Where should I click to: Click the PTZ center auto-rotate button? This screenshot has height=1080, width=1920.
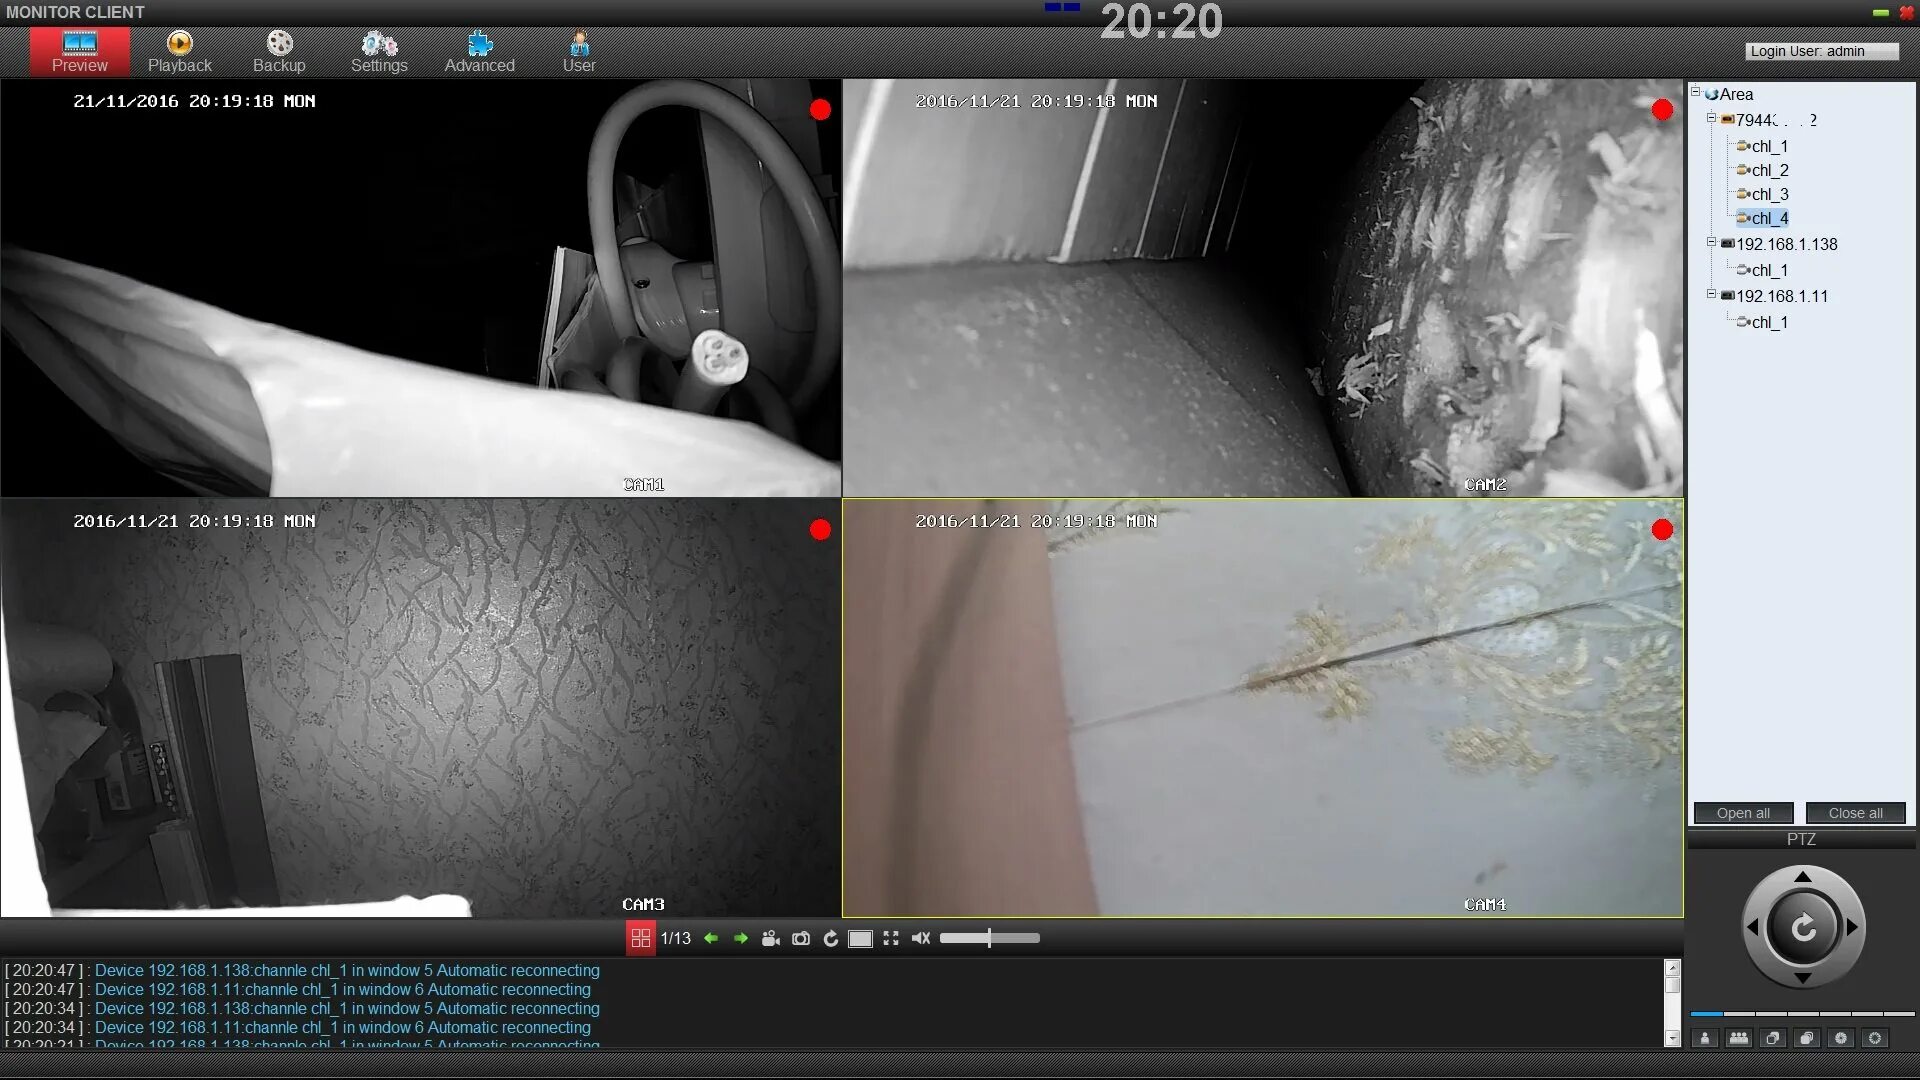[1803, 927]
